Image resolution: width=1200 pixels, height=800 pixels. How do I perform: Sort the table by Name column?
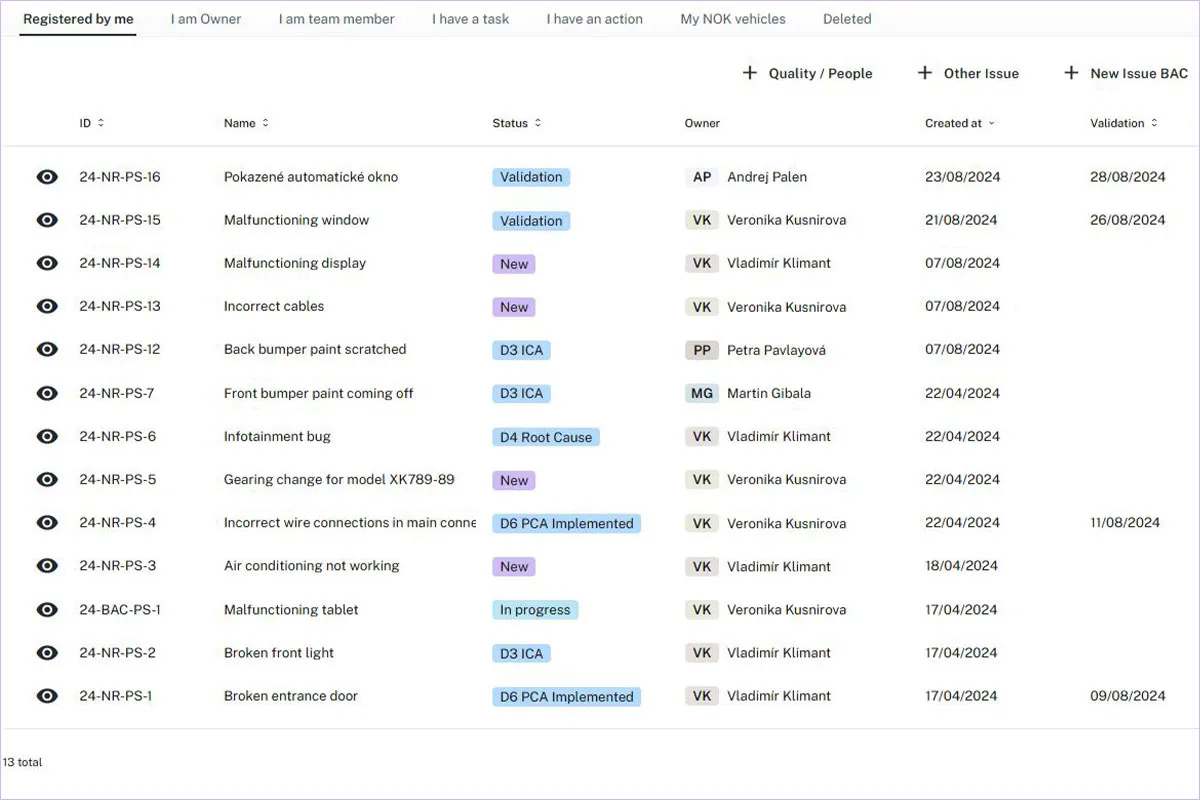(x=246, y=123)
